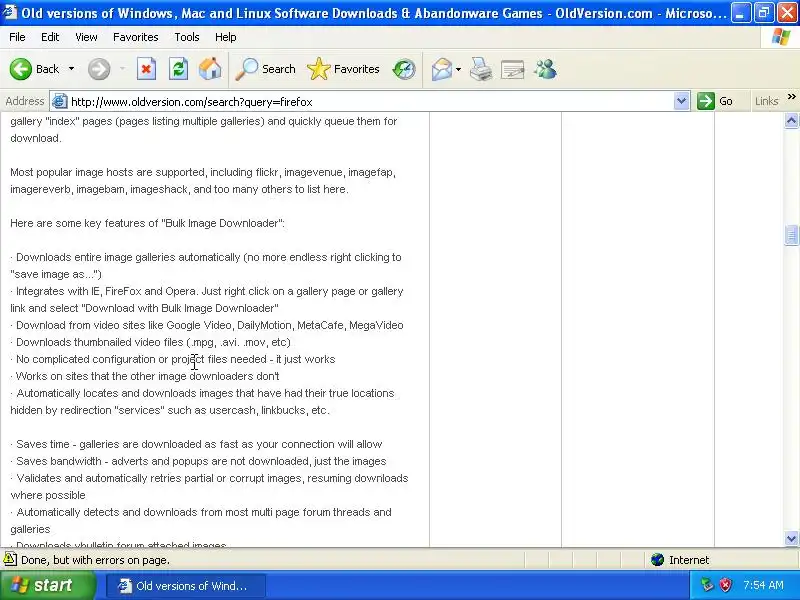Screen dimensions: 800x600
Task: Click the scrollbar up arrow
Action: click(x=791, y=121)
